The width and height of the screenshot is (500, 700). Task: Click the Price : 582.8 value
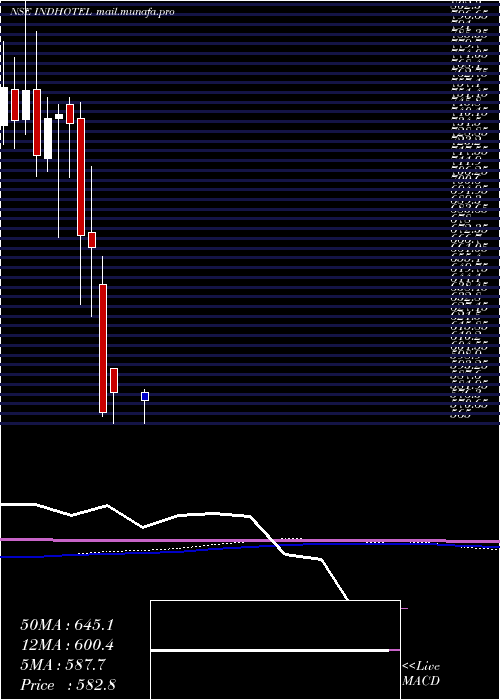coord(68,685)
